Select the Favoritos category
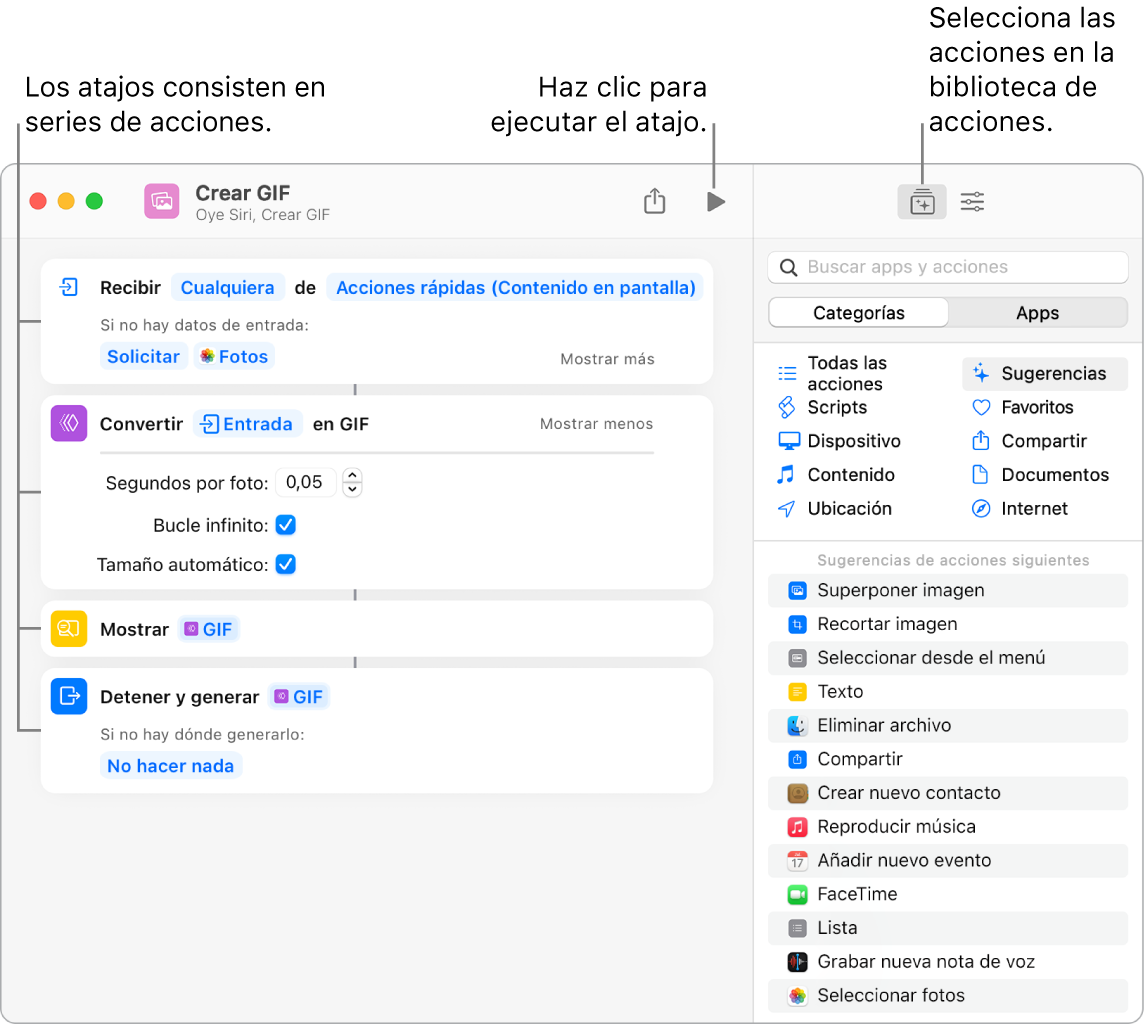 [1039, 407]
